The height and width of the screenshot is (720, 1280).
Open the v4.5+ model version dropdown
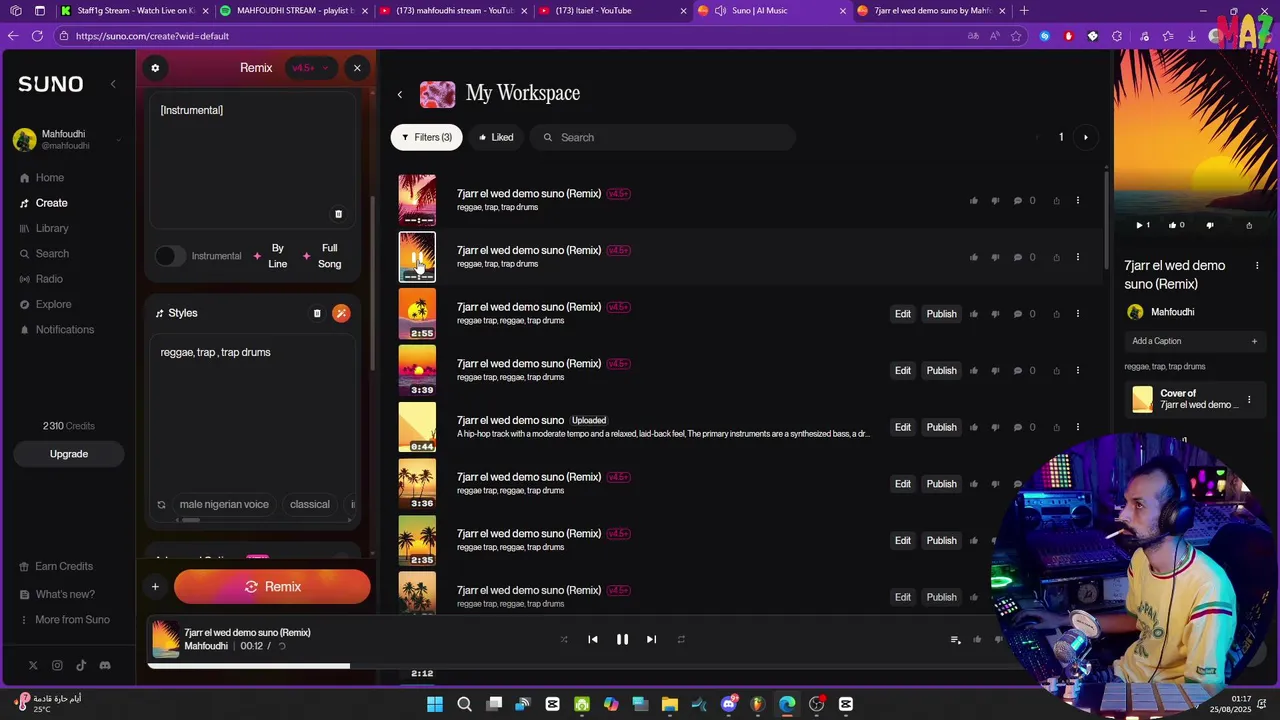pyautogui.click(x=310, y=68)
